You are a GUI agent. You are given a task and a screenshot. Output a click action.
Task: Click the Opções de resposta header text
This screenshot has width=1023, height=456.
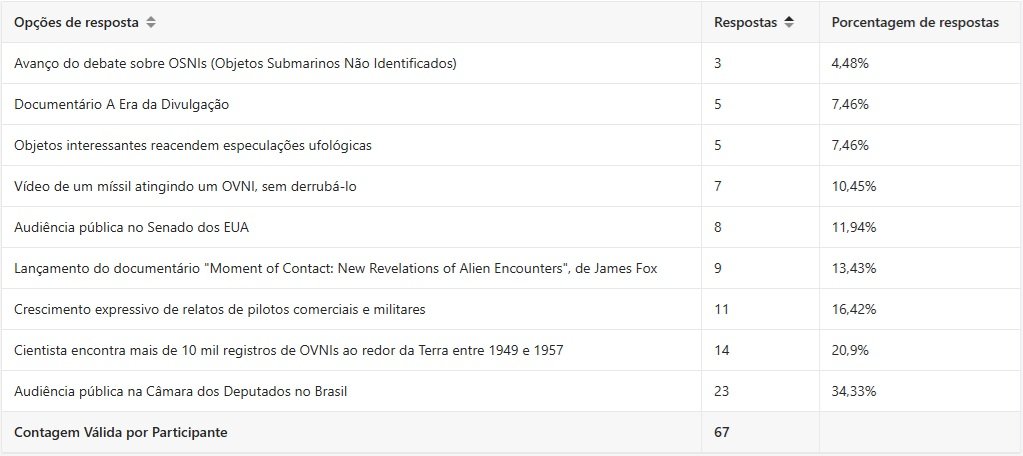point(76,22)
